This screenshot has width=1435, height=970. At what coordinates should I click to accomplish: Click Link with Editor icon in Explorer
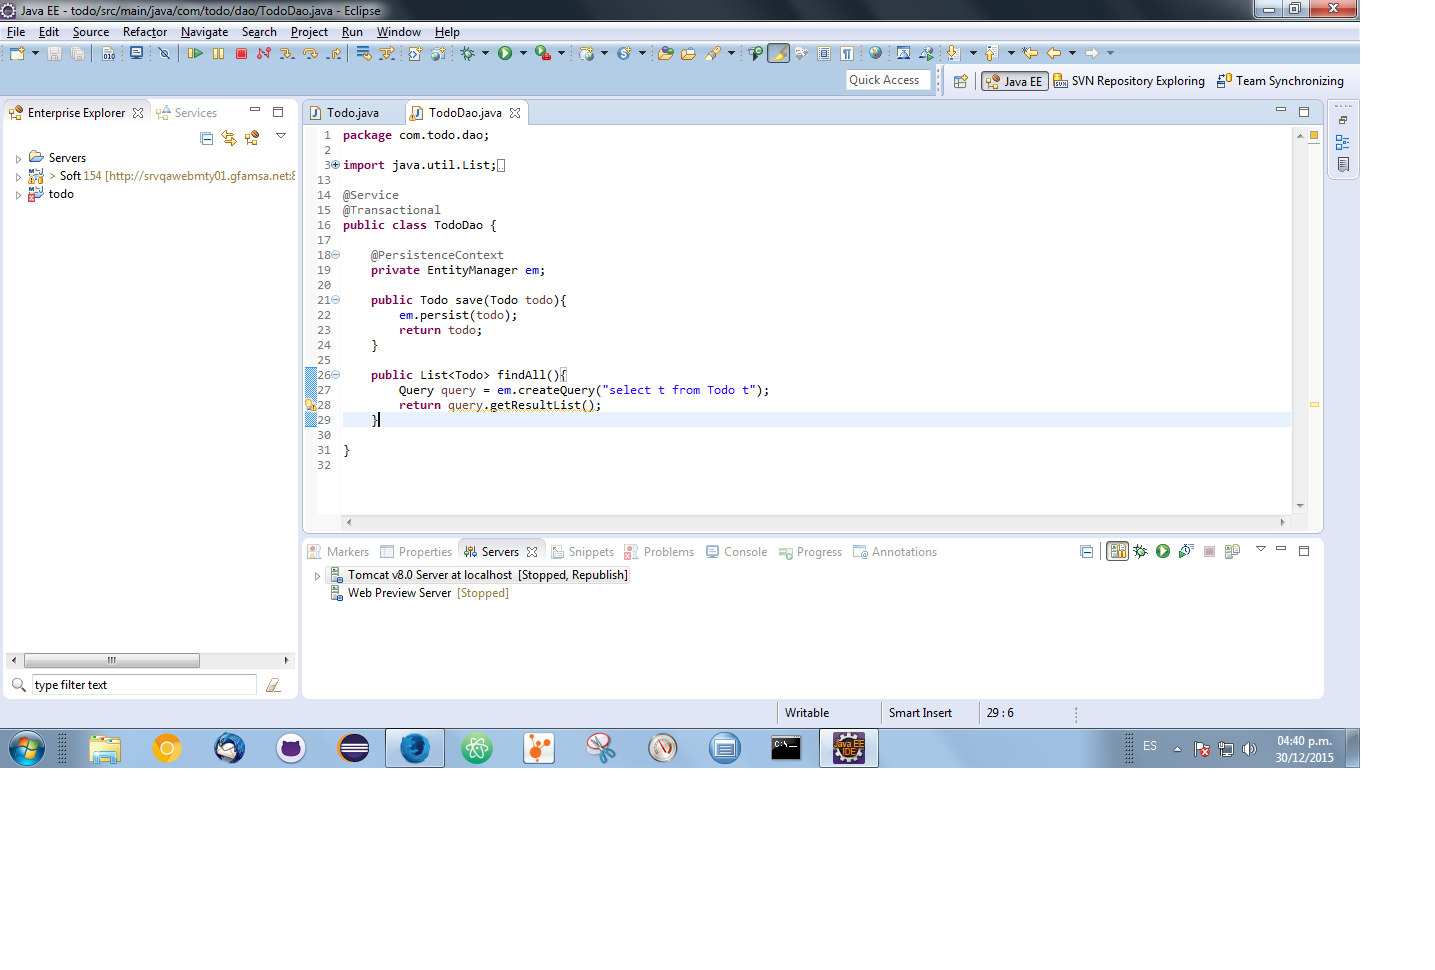point(229,138)
